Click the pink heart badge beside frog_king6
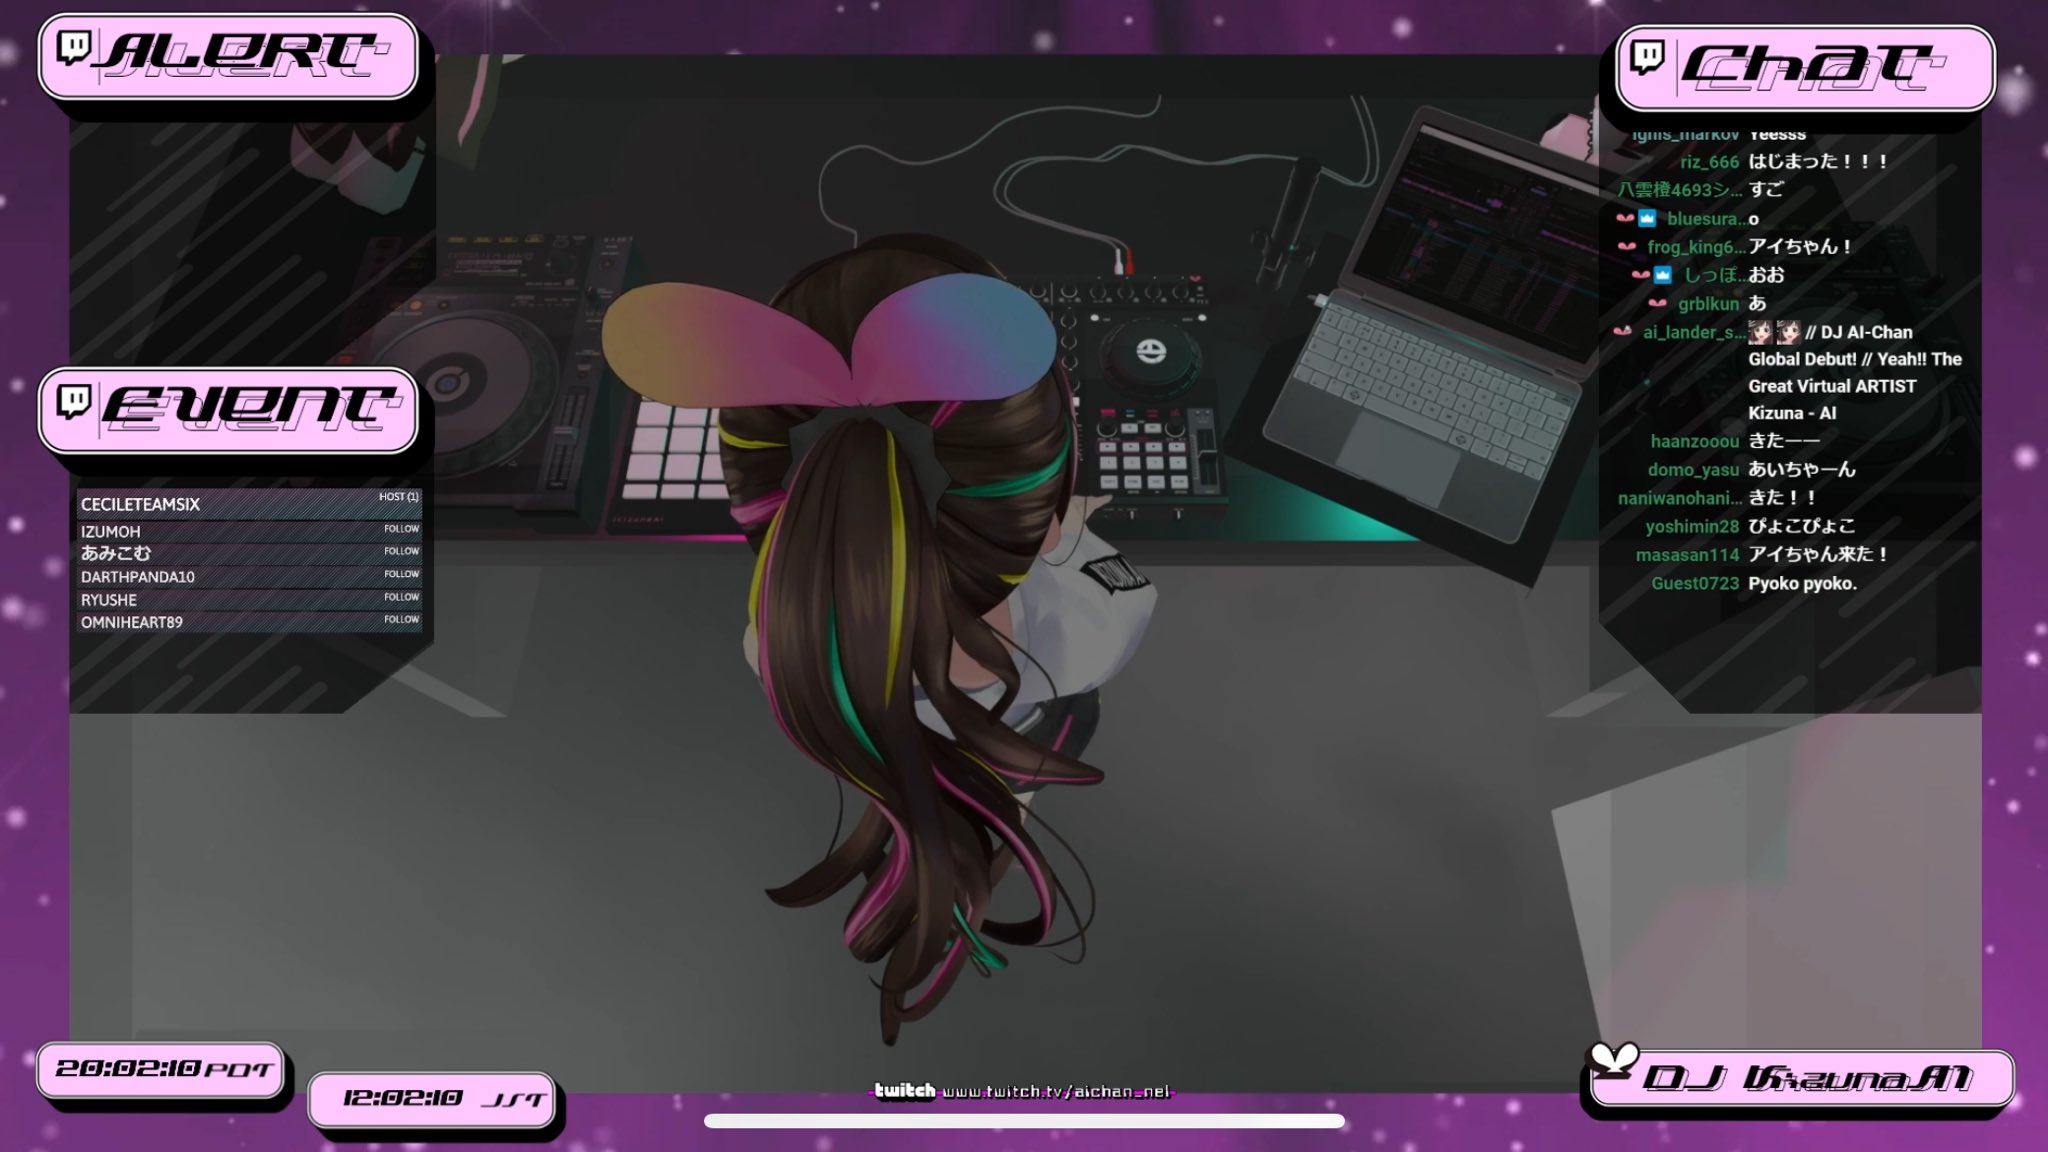 click(x=1626, y=246)
